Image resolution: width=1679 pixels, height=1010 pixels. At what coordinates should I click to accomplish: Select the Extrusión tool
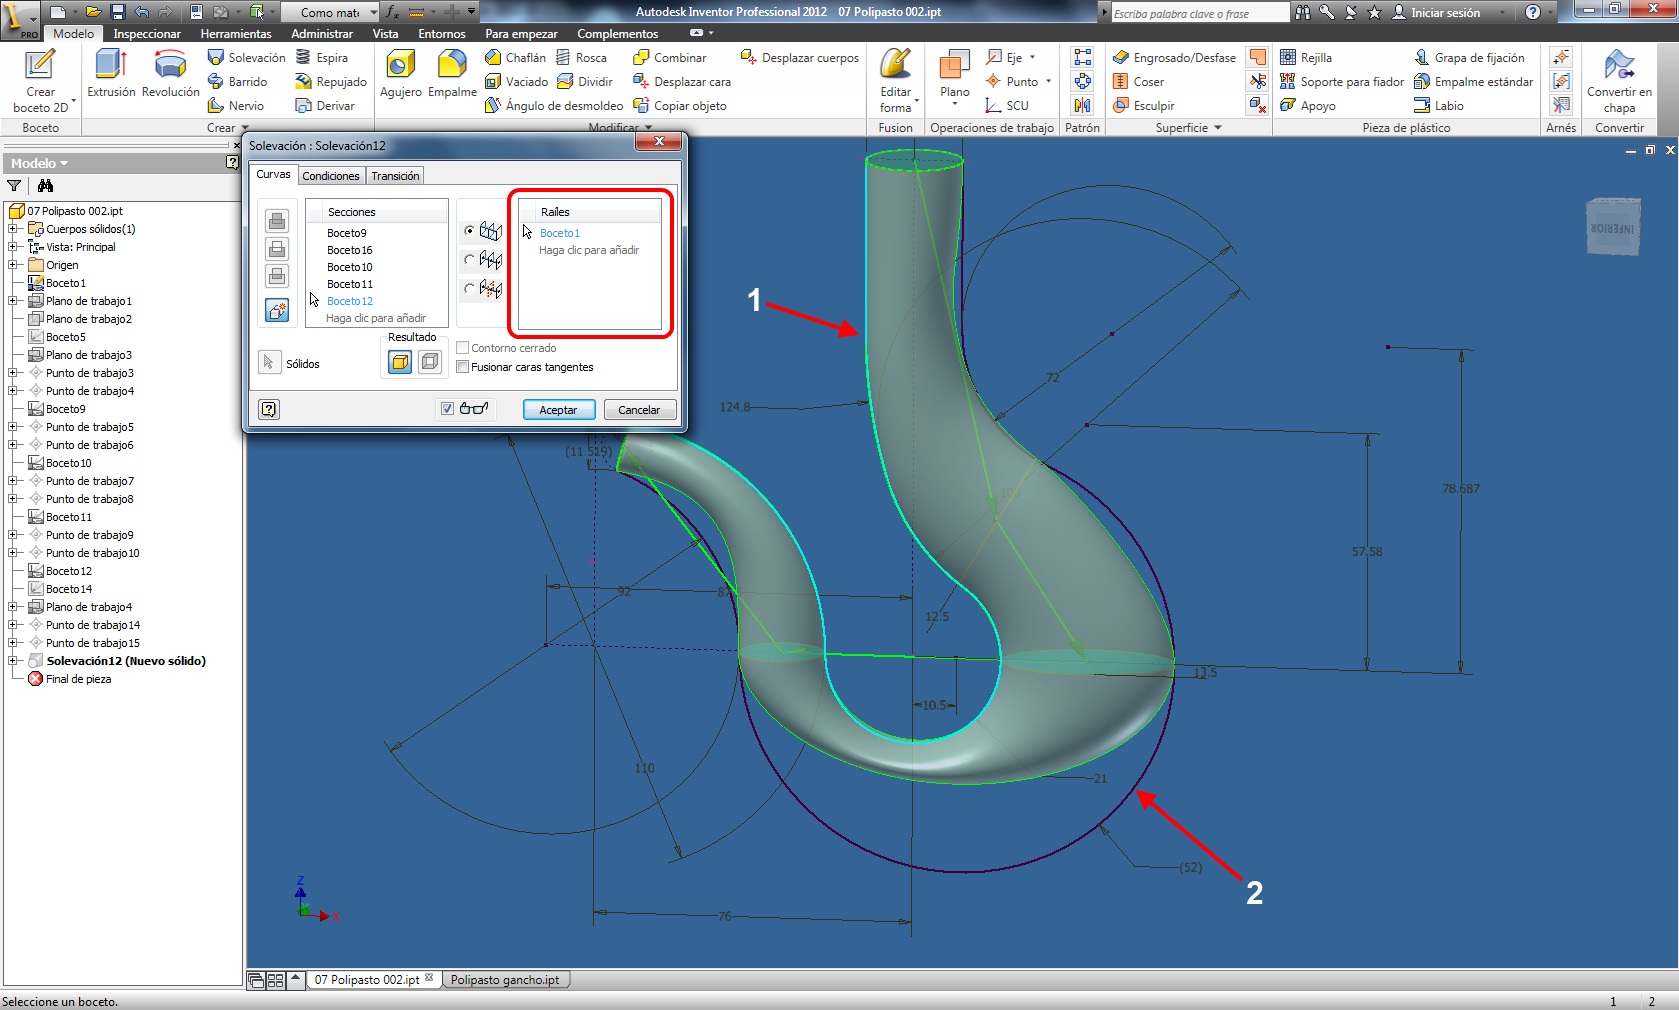tap(111, 73)
